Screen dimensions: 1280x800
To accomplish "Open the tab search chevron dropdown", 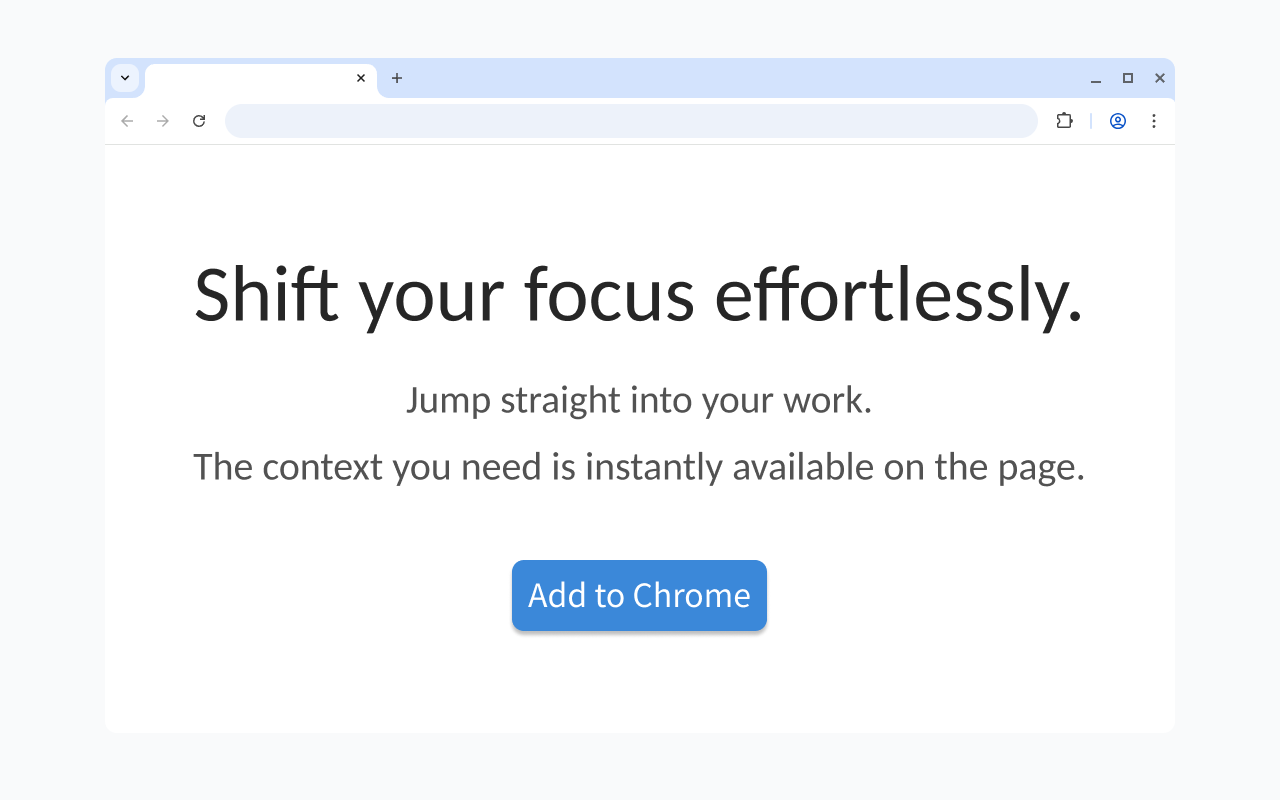I will point(125,78).
